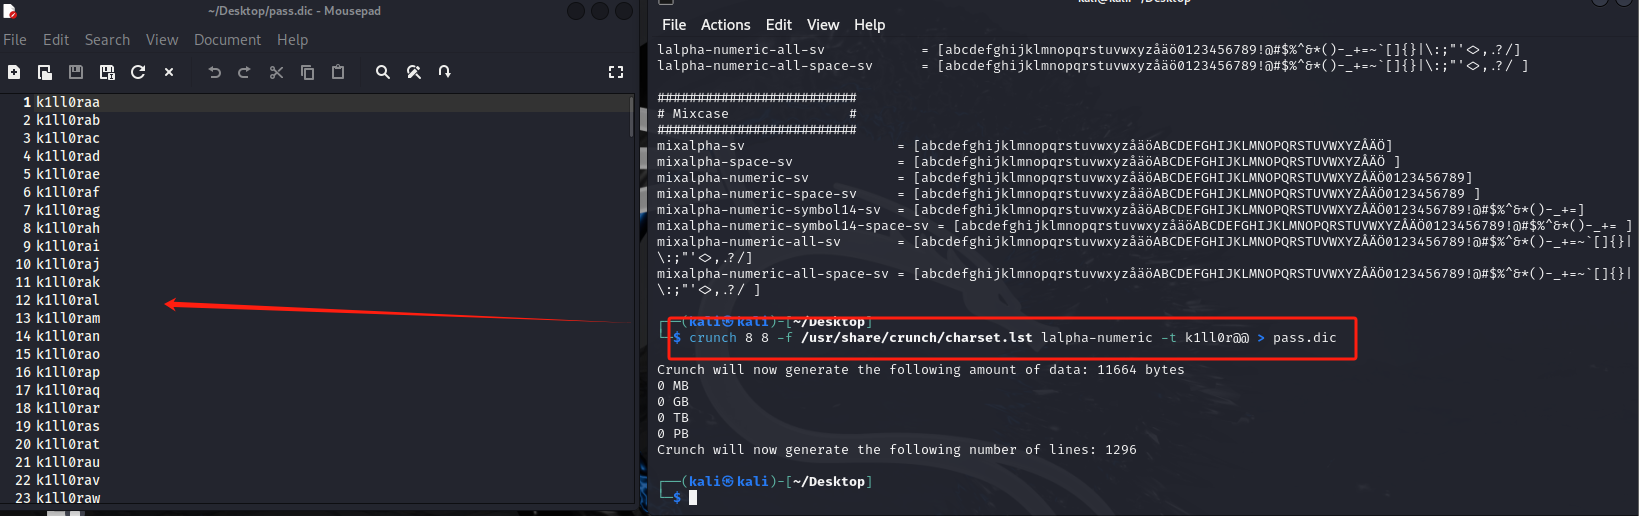Image resolution: width=1639 pixels, height=516 pixels.
Task: Click 'lalpha-numeric-all-sv' text in terminal
Action: (741, 50)
